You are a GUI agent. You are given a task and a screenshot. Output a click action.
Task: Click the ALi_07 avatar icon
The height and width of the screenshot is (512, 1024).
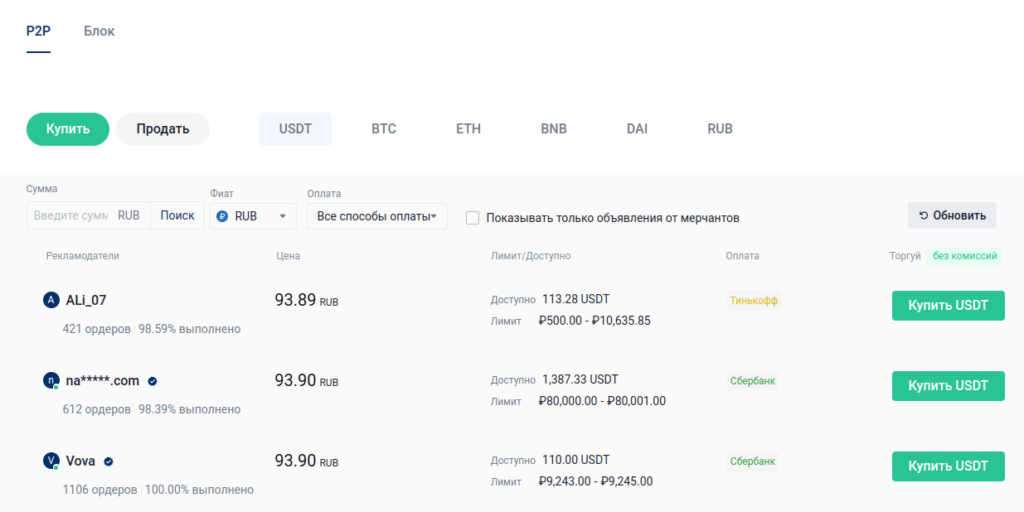(x=52, y=300)
